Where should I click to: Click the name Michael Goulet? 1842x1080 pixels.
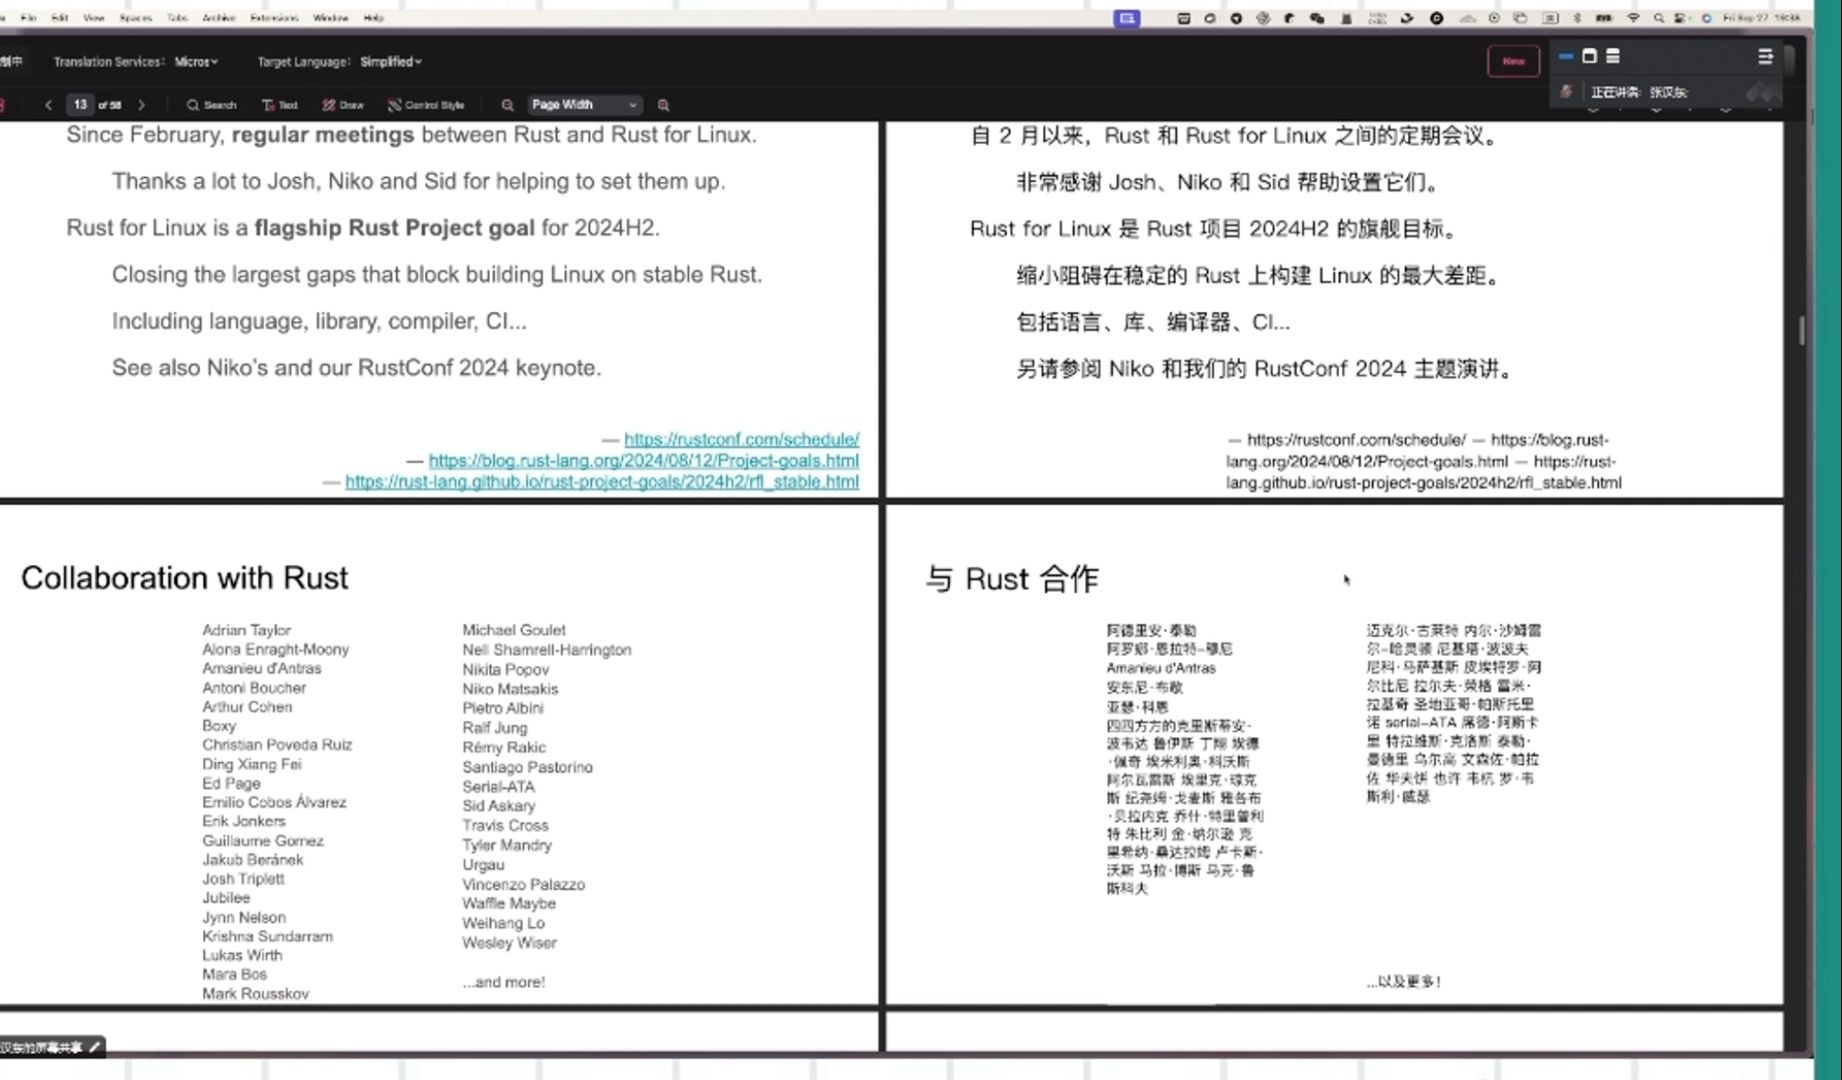point(514,630)
